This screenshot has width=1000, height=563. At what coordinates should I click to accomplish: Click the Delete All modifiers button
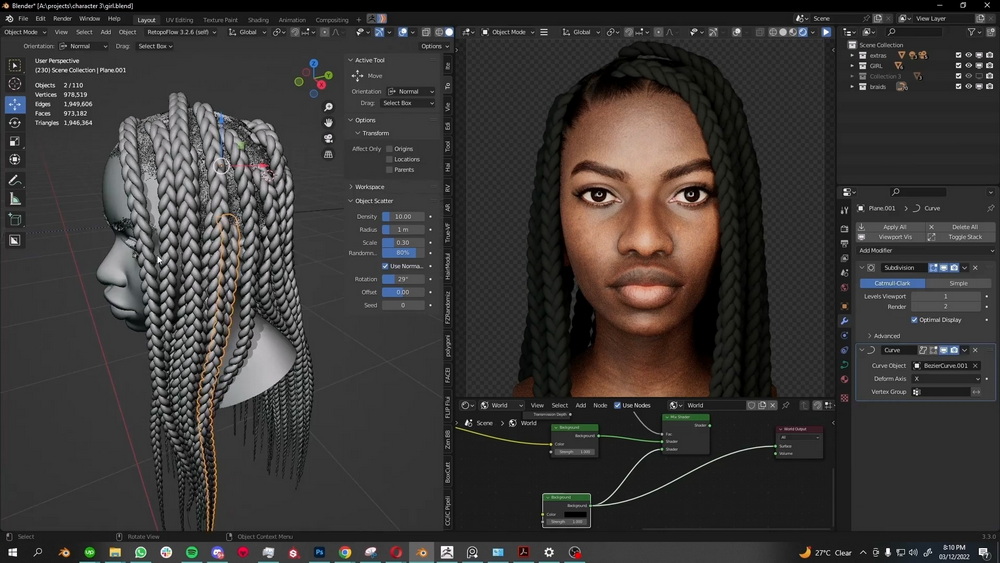click(x=960, y=227)
